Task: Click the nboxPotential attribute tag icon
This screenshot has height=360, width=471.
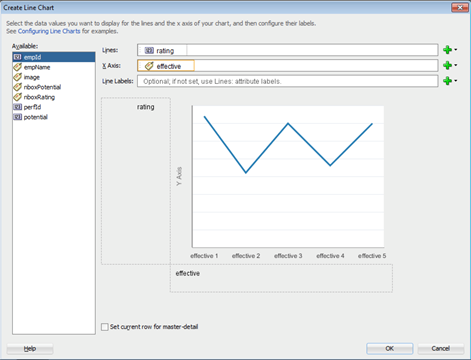Action: tap(18, 87)
